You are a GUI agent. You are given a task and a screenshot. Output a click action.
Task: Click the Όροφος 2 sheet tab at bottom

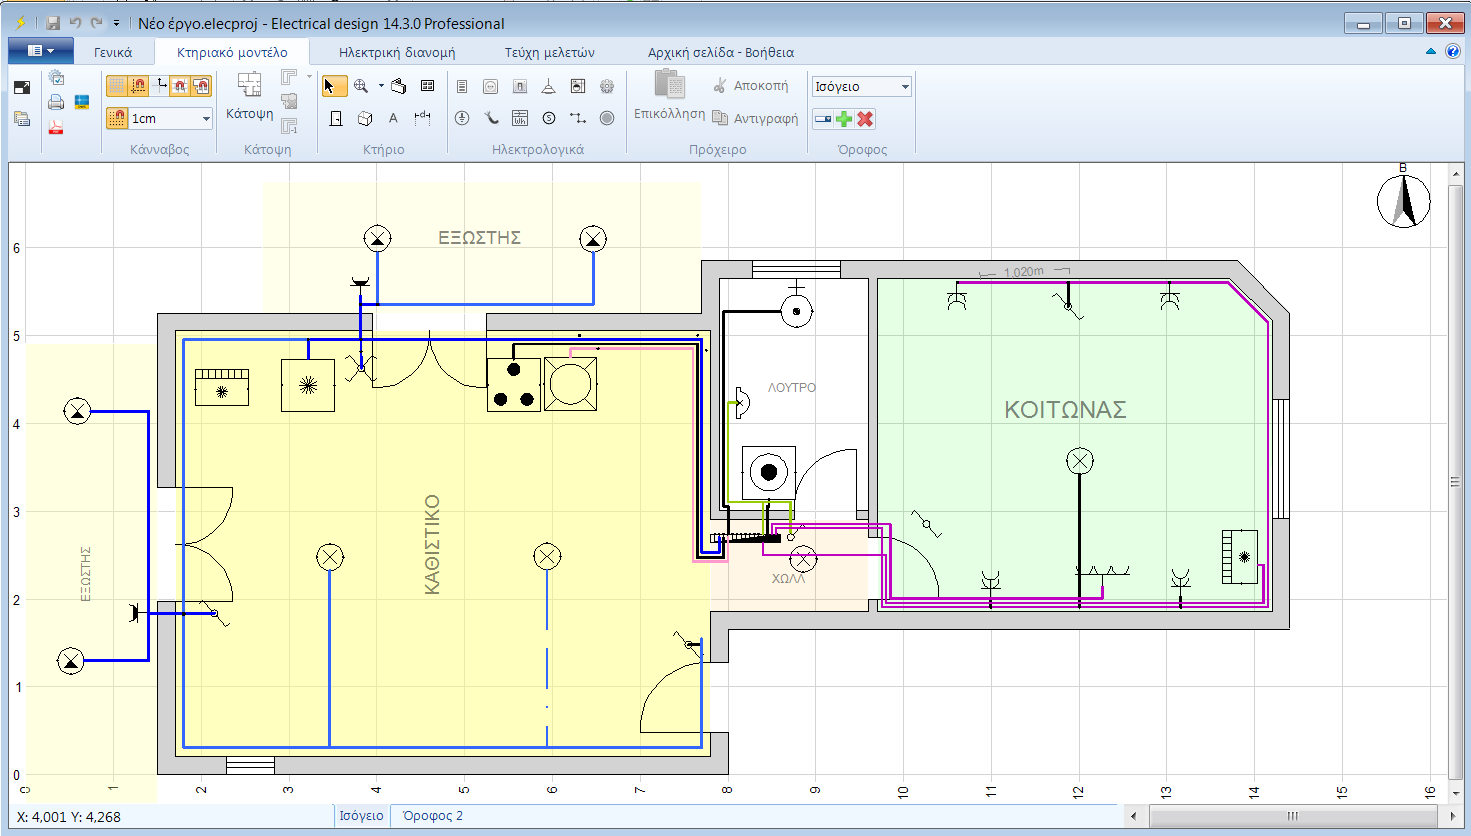click(432, 815)
